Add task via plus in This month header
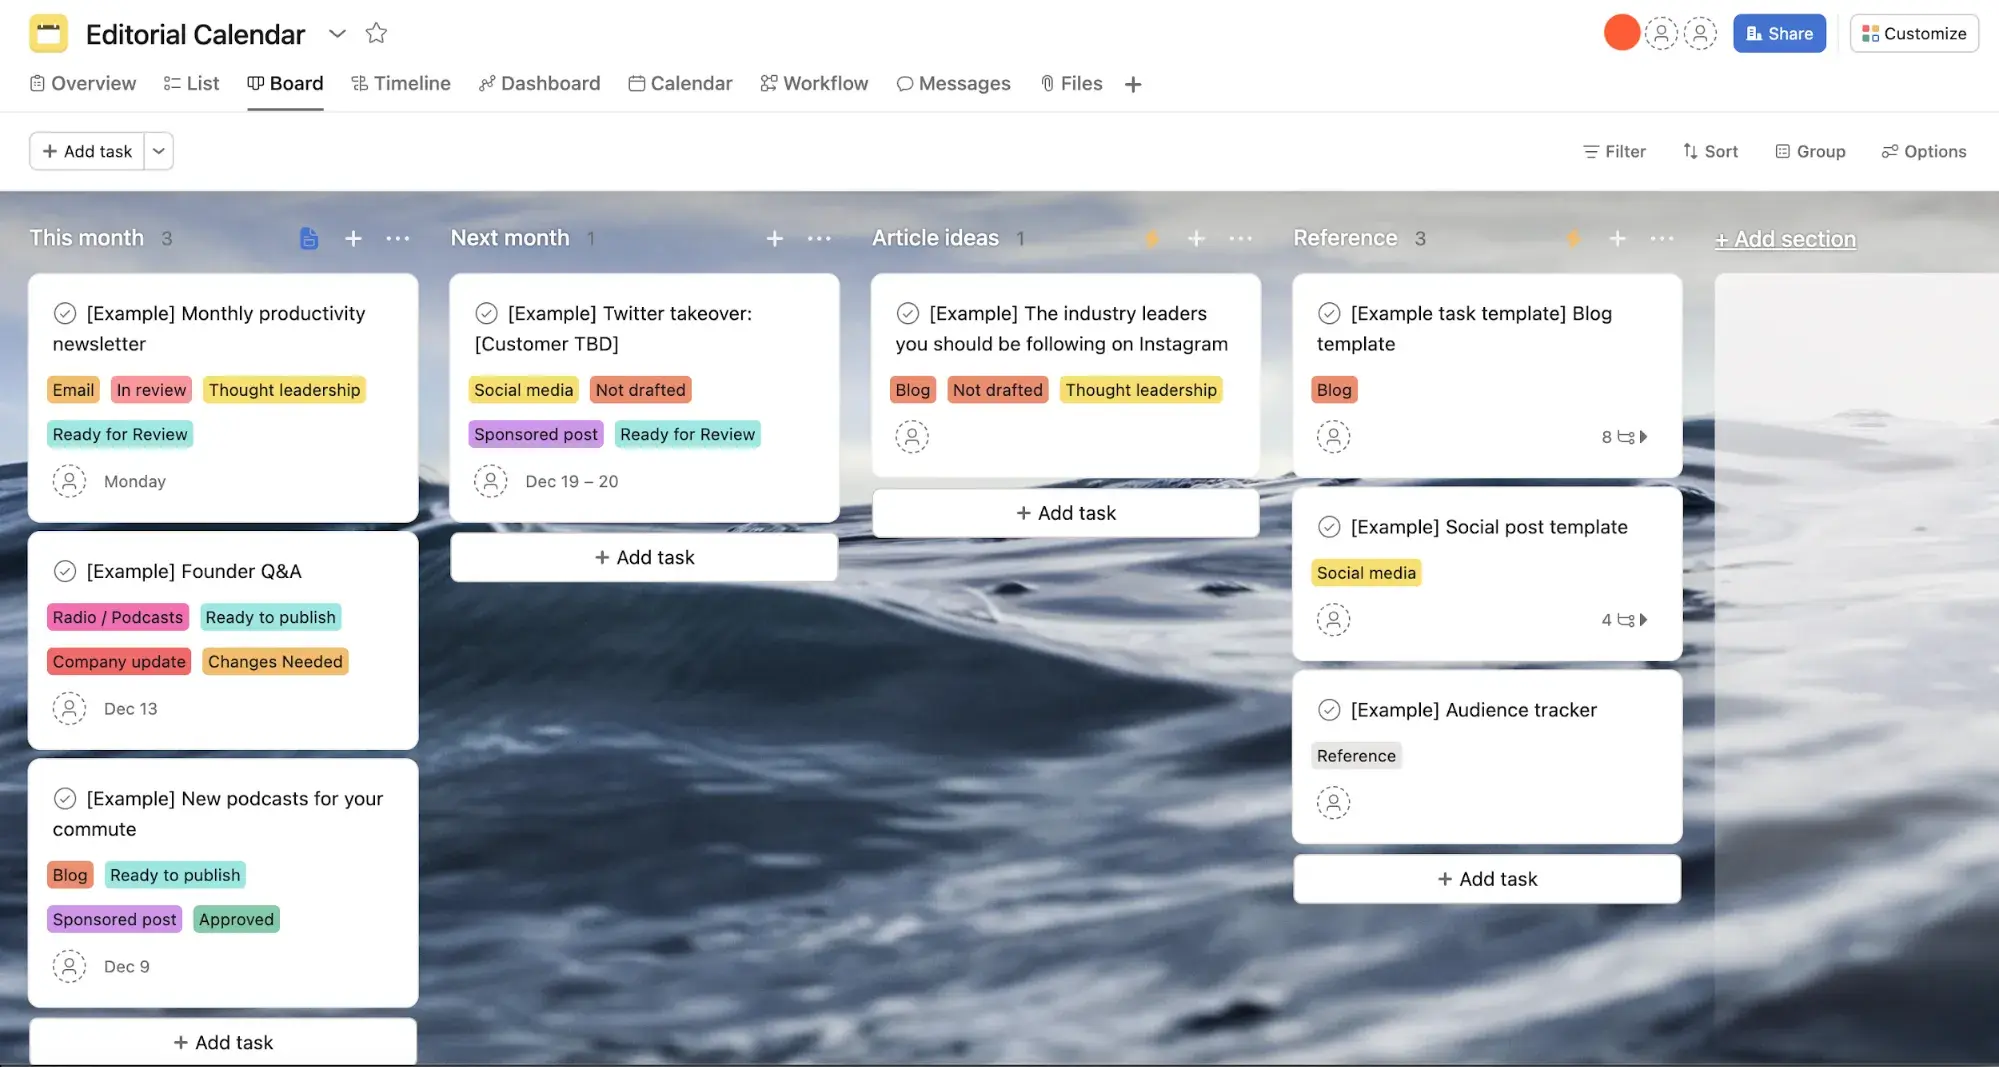The image size is (1999, 1068). coord(353,238)
